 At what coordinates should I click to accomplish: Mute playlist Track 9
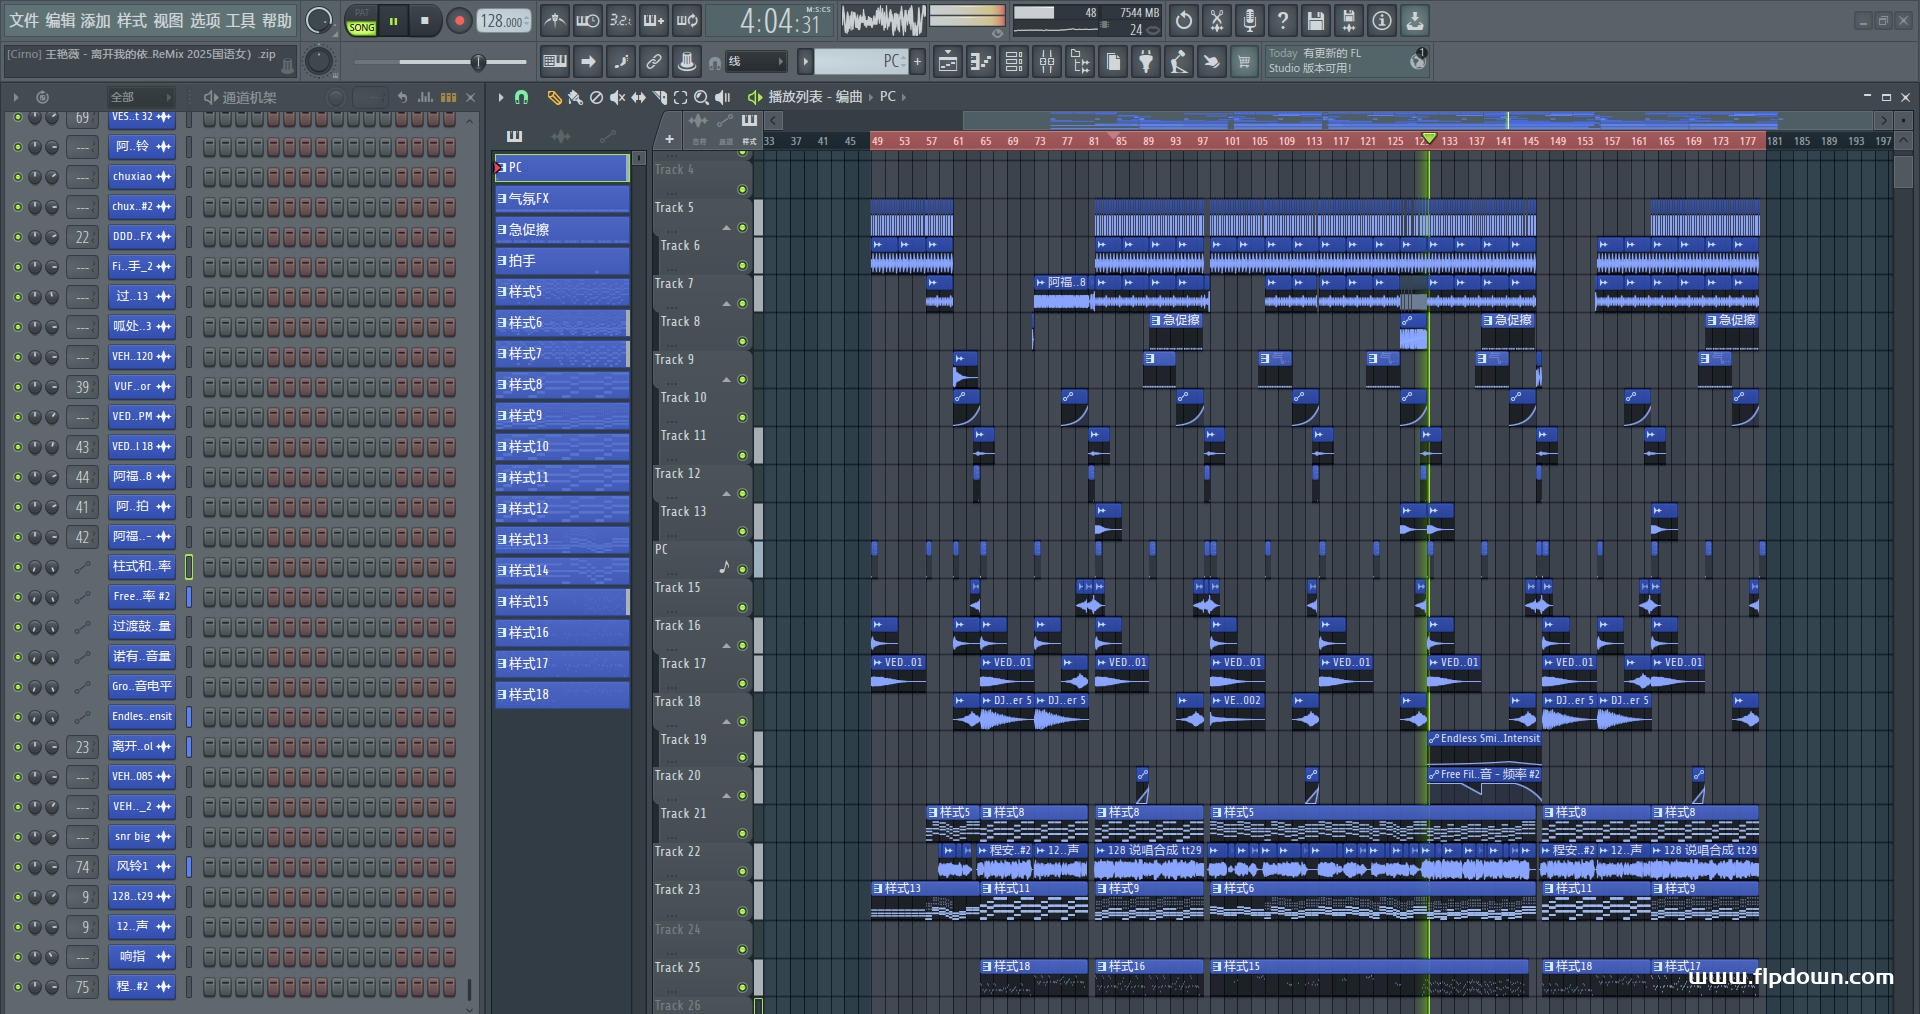[742, 379]
